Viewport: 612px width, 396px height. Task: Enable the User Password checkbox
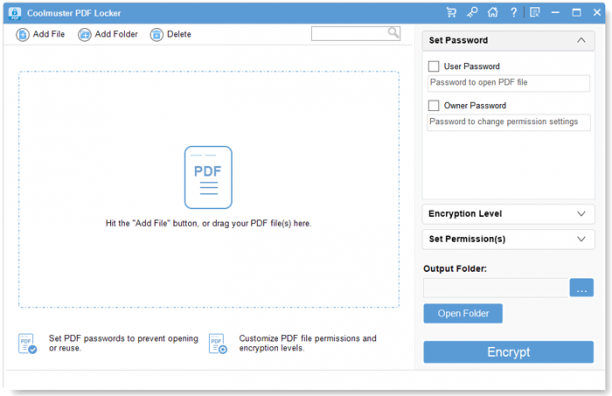(434, 66)
